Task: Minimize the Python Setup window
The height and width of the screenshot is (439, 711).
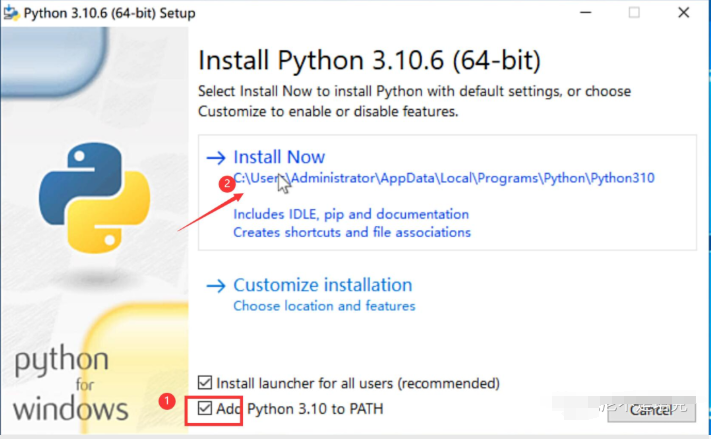Action: click(x=585, y=13)
